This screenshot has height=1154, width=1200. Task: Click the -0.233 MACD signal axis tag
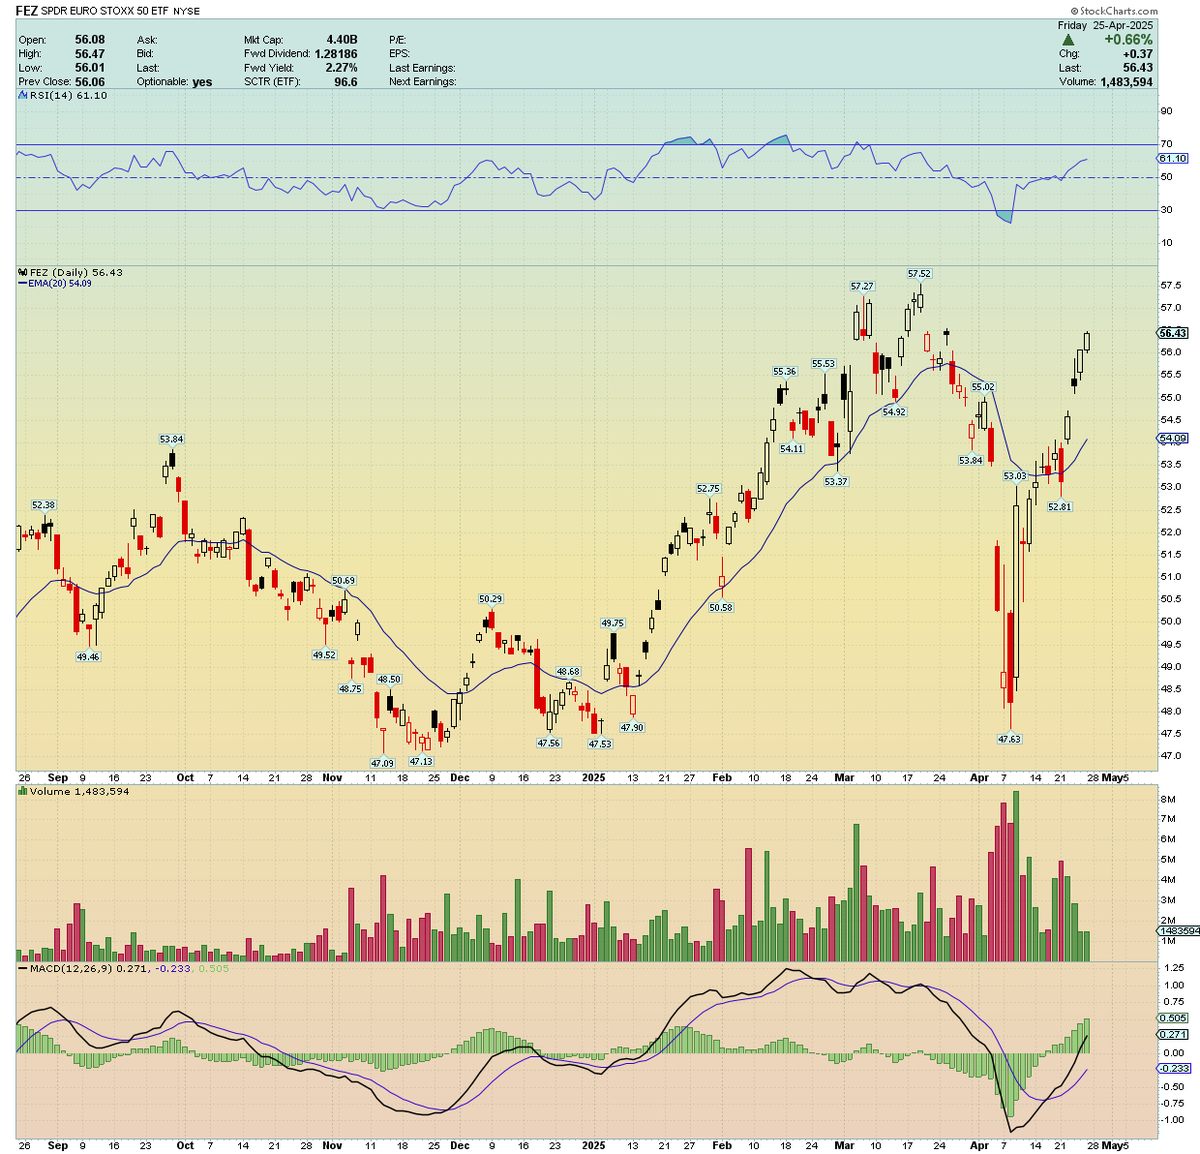click(1173, 1068)
